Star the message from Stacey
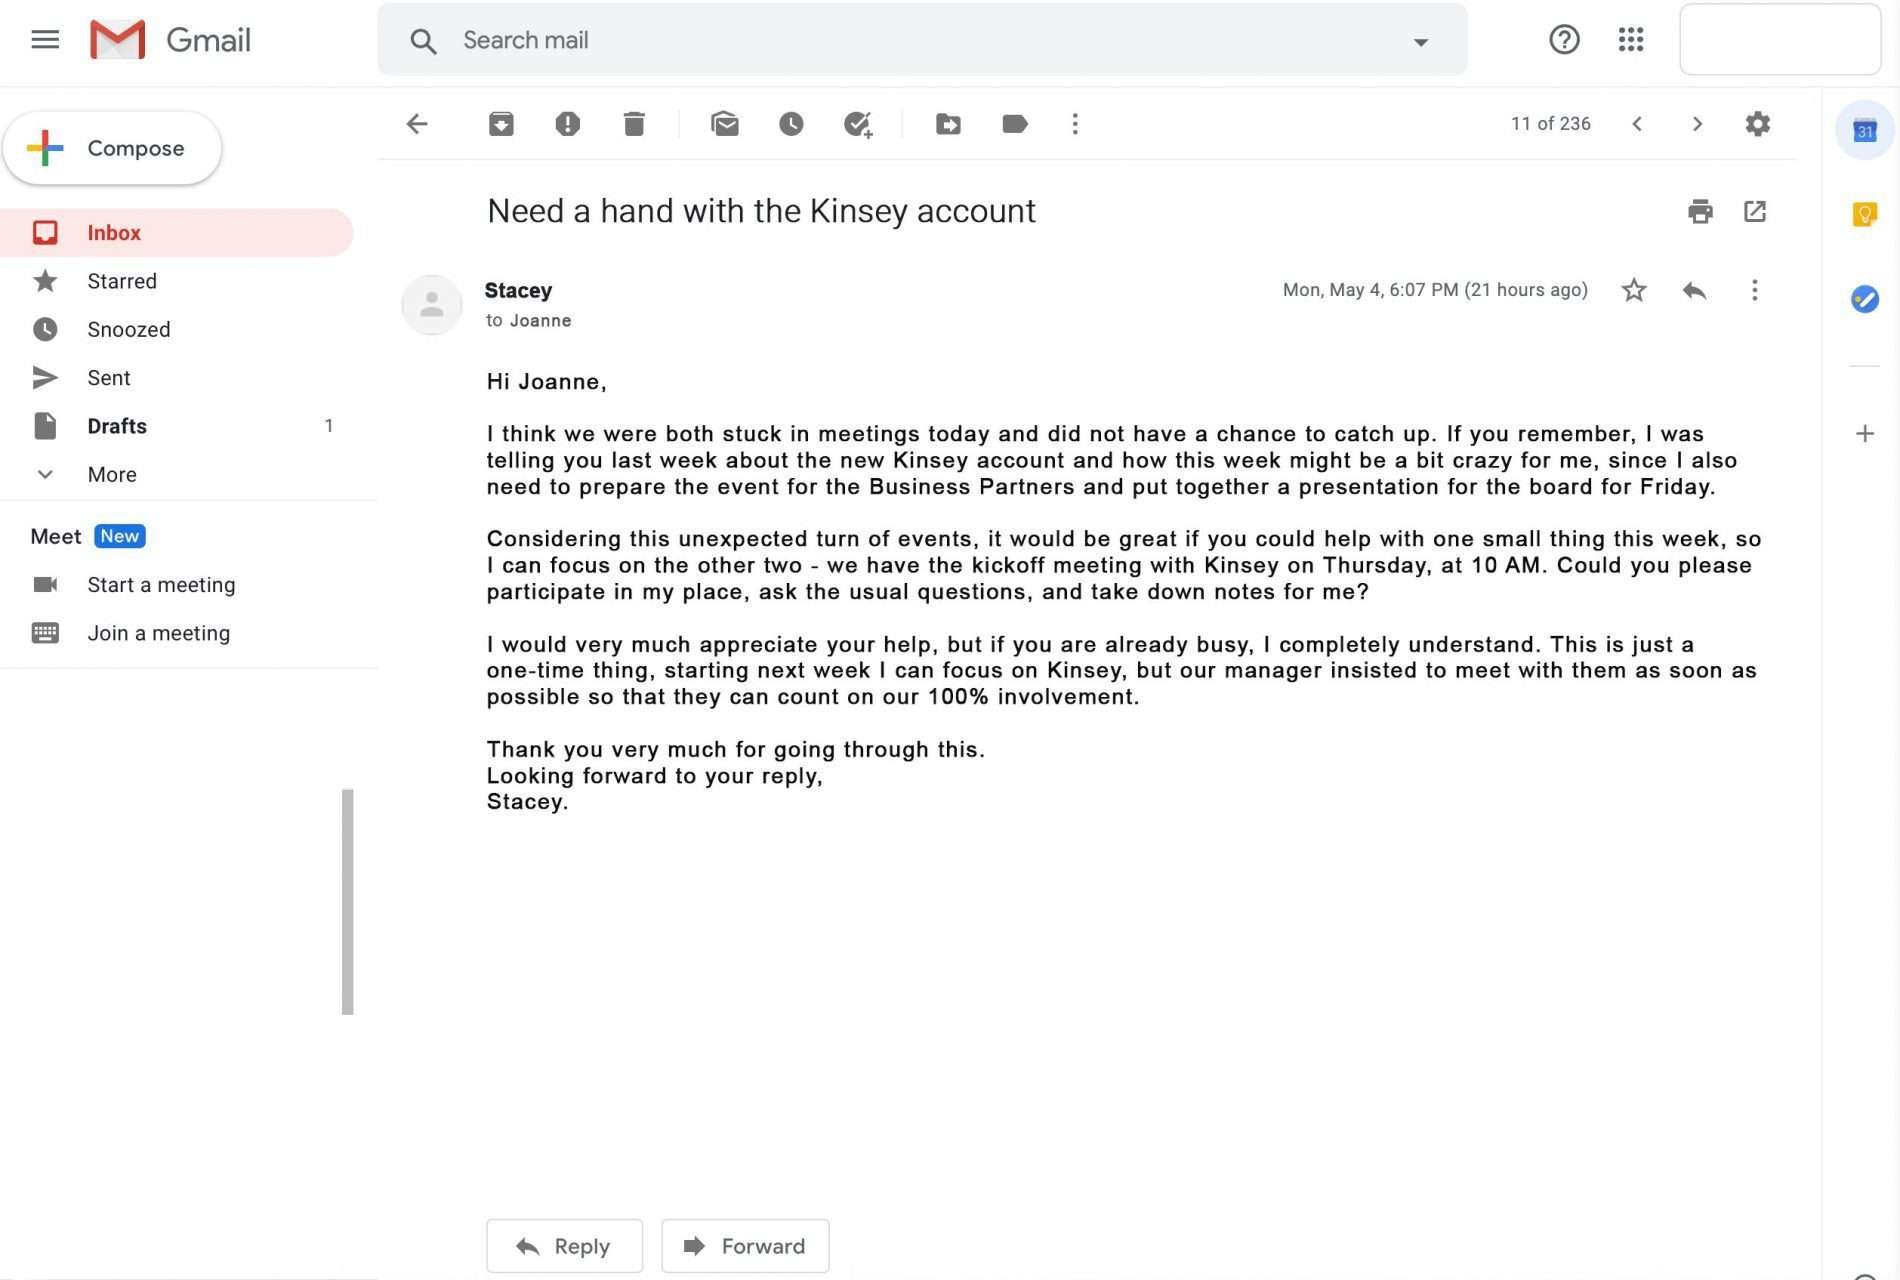 (x=1634, y=290)
